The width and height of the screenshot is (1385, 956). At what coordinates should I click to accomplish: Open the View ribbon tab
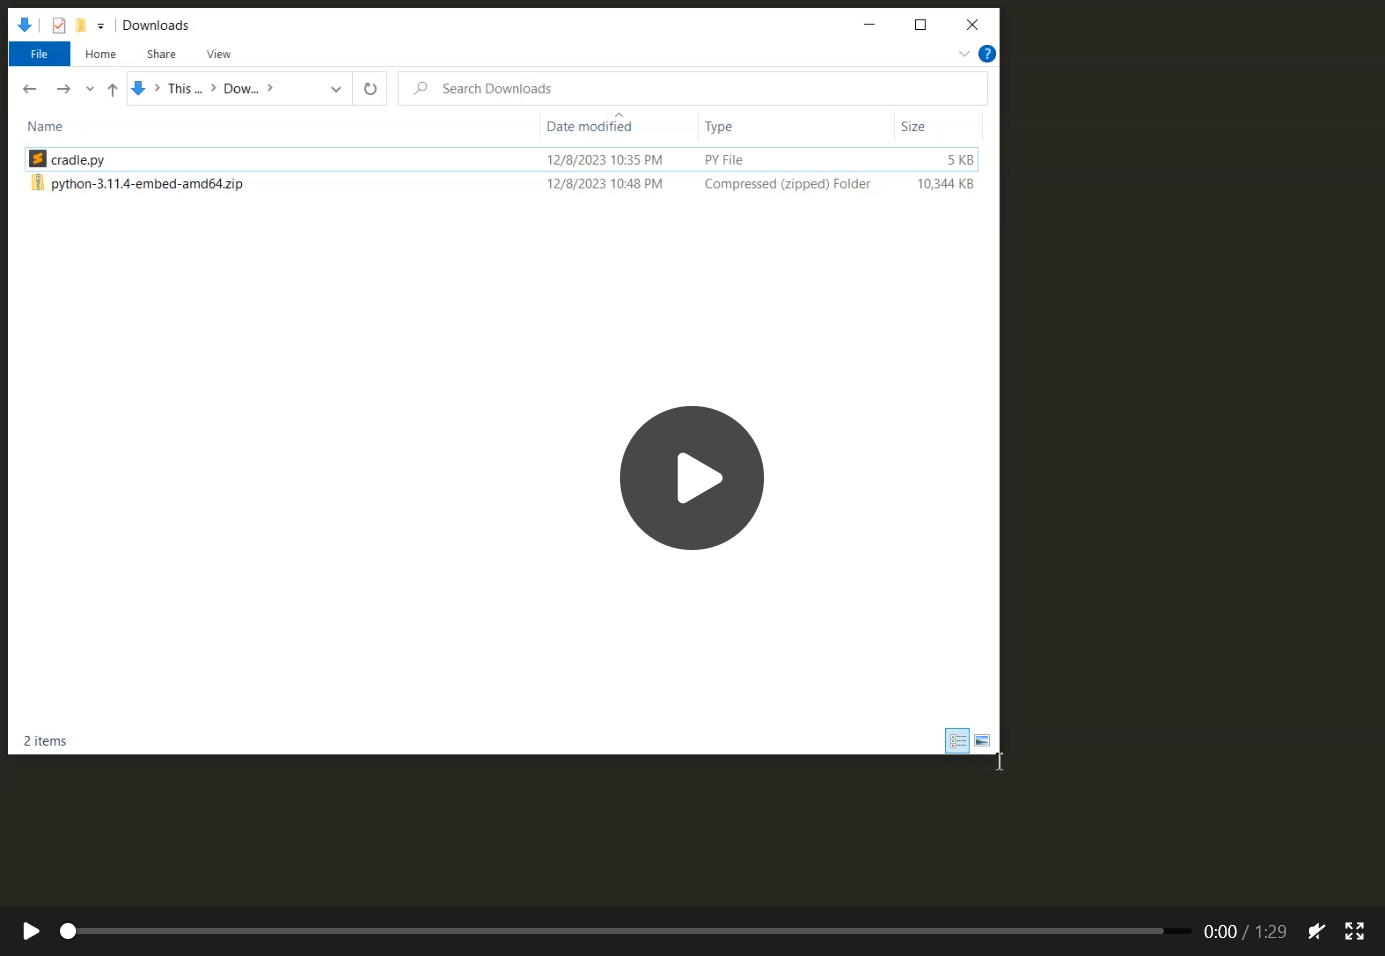pos(218,54)
